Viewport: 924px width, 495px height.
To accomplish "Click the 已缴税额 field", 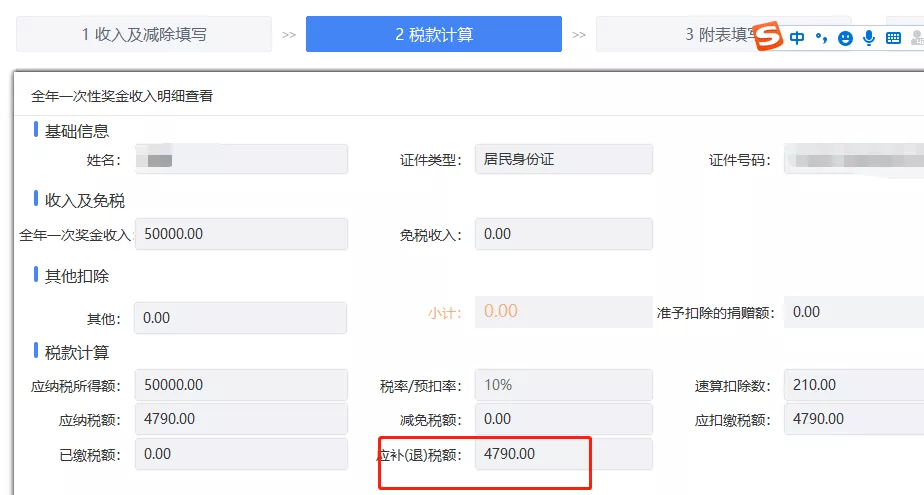I will point(241,454).
